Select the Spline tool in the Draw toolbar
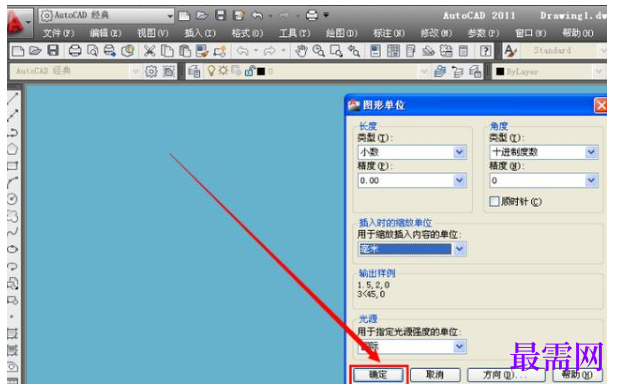The height and width of the screenshot is (388, 622). click(13, 232)
